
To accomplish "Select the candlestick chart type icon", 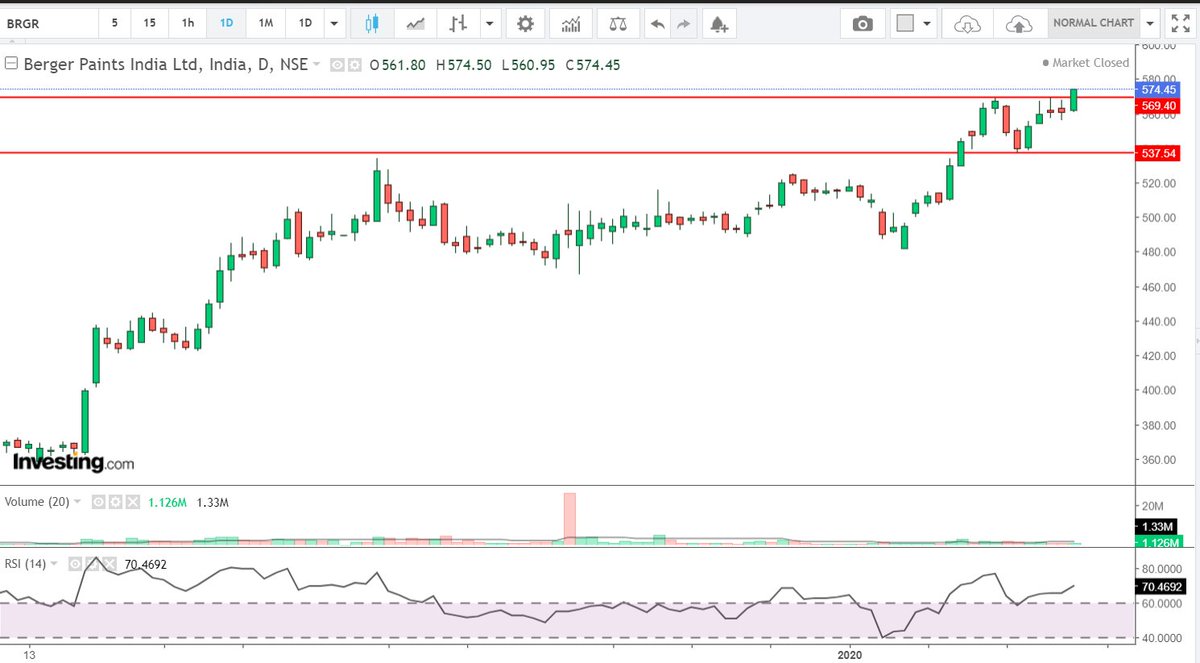I will 373,23.
